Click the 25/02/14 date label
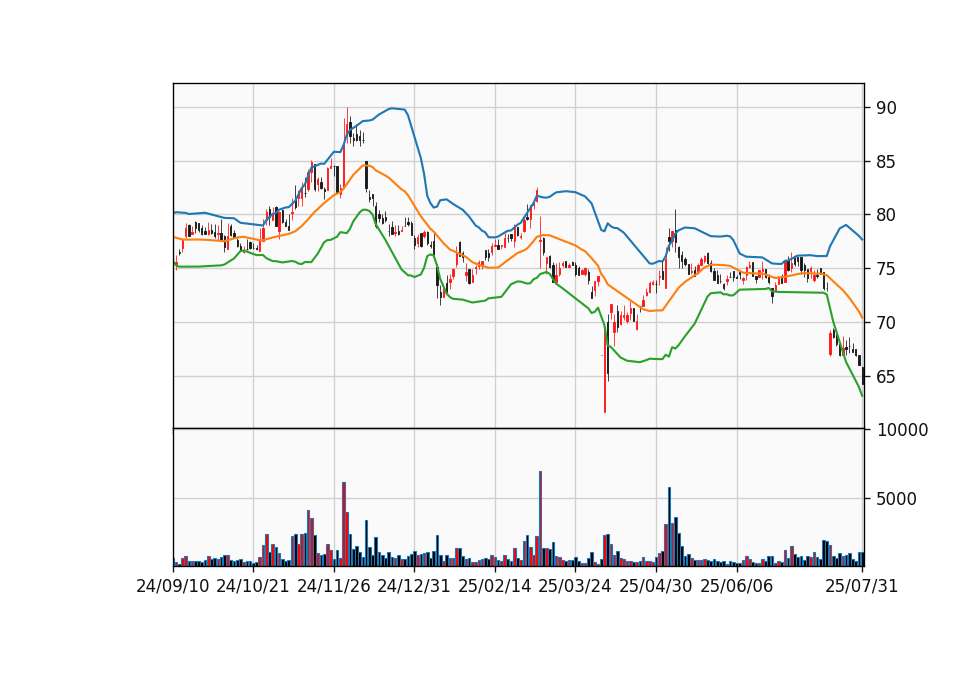The height and width of the screenshot is (690, 960). (495, 587)
